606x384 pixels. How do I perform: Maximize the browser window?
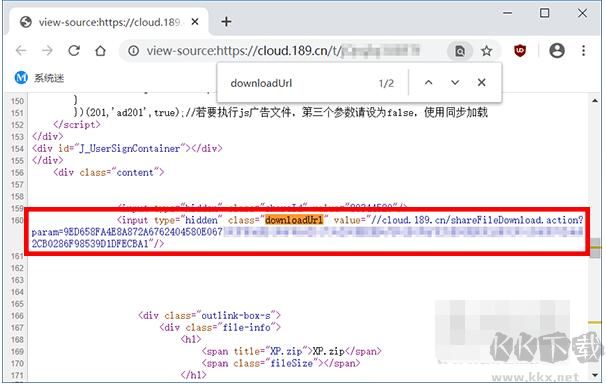(x=544, y=13)
